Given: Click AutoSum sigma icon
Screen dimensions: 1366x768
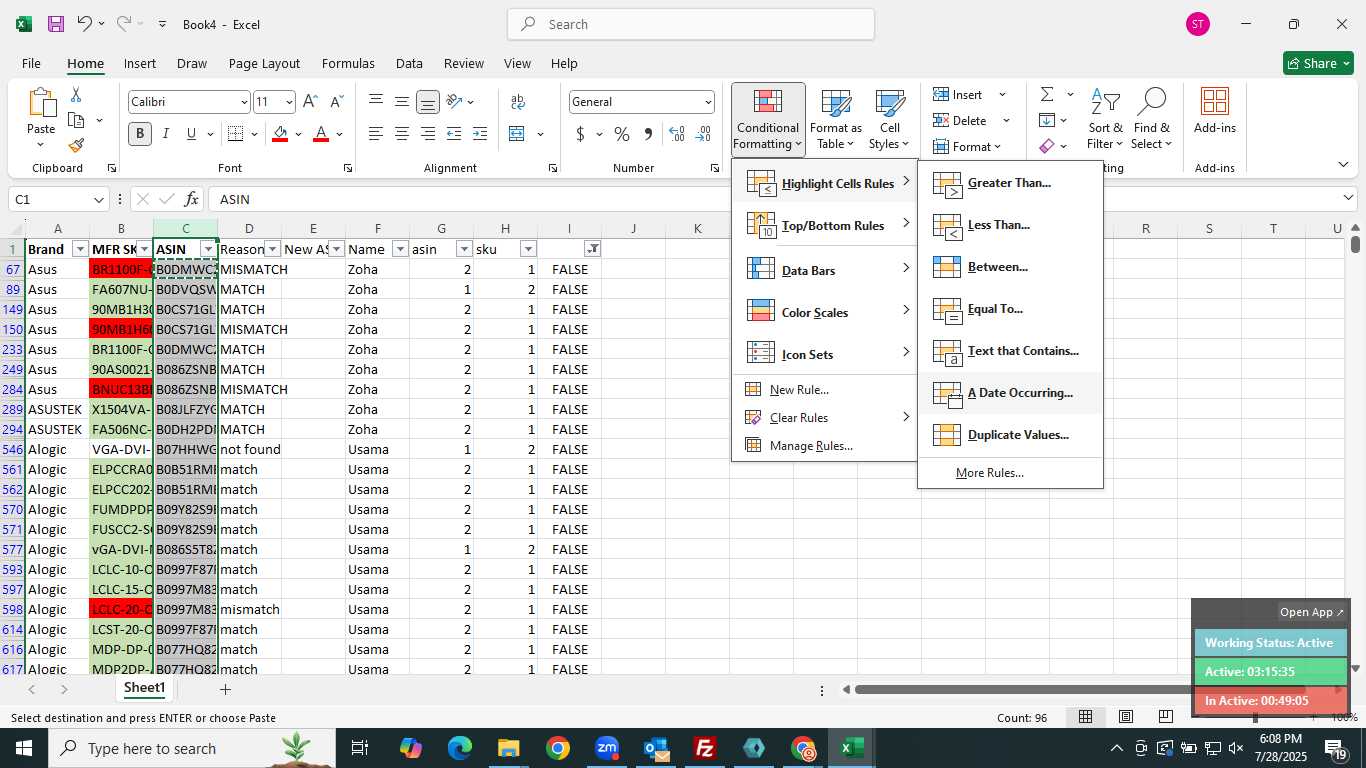Looking at the screenshot, I should pos(1047,94).
